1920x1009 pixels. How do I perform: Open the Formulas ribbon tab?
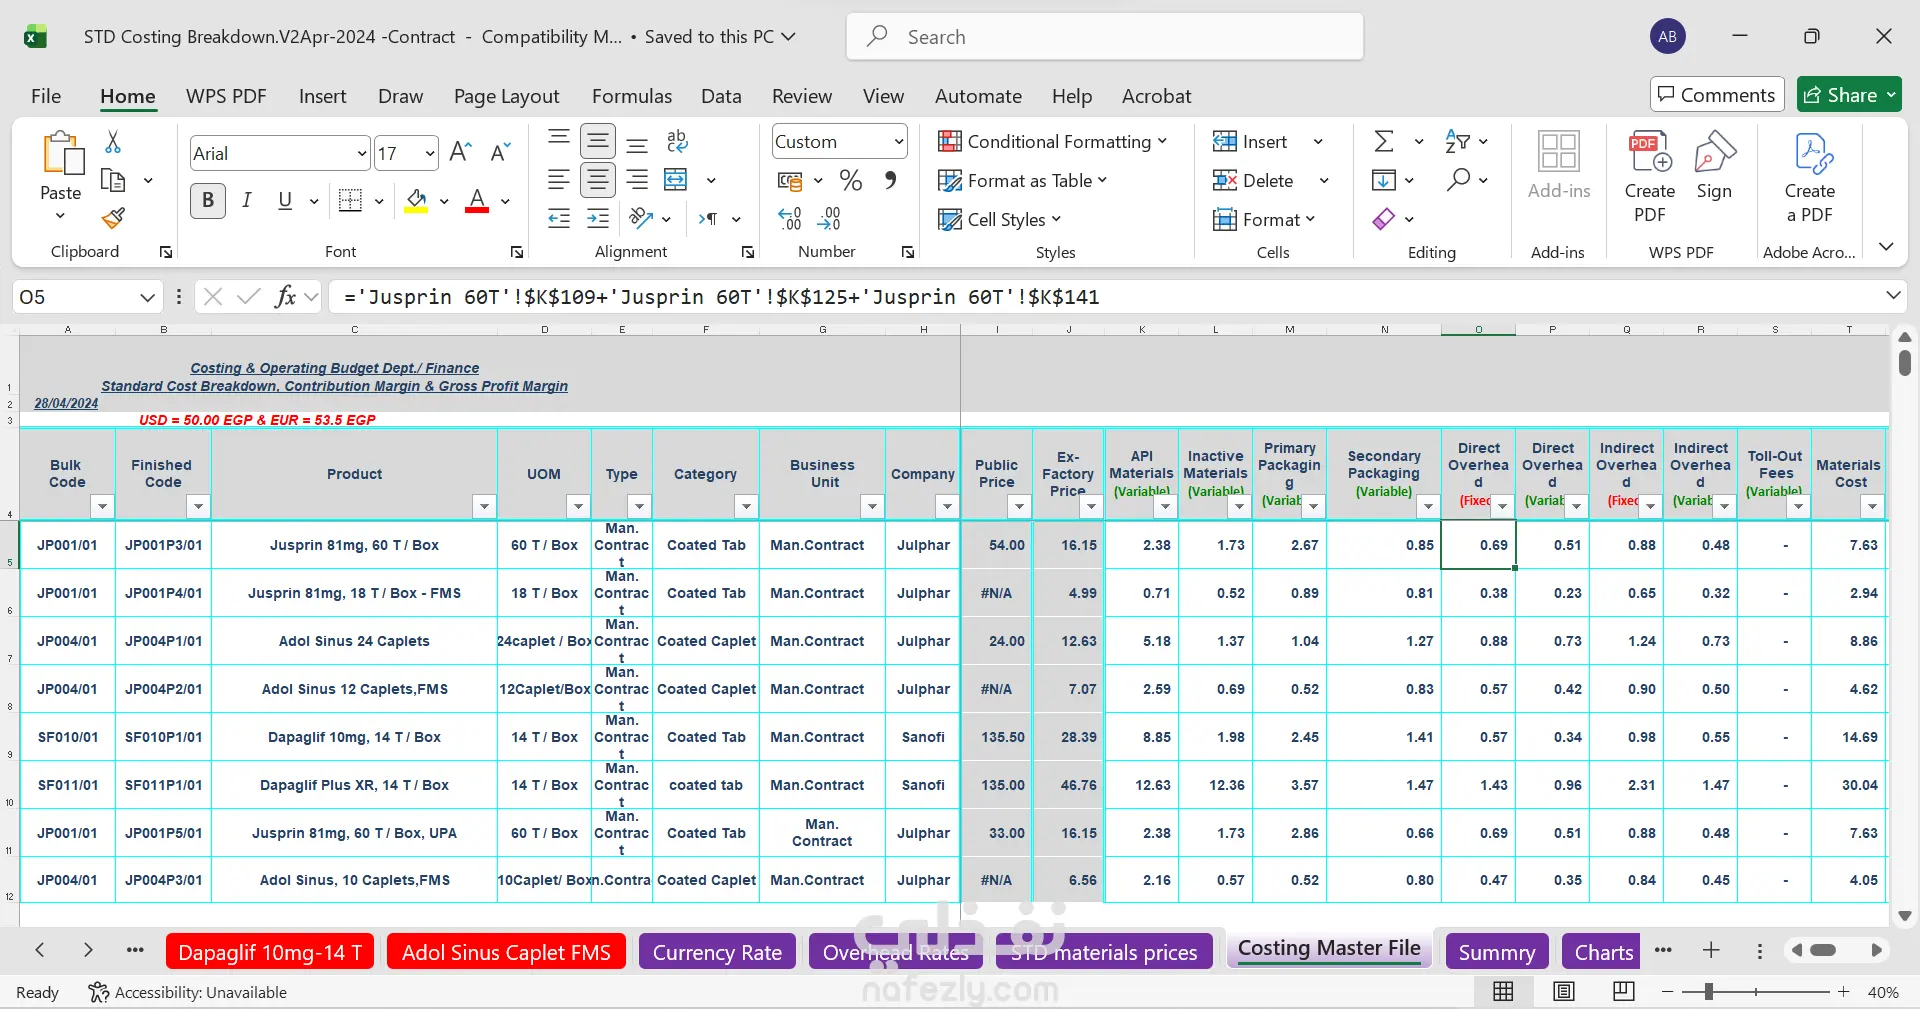tap(631, 96)
